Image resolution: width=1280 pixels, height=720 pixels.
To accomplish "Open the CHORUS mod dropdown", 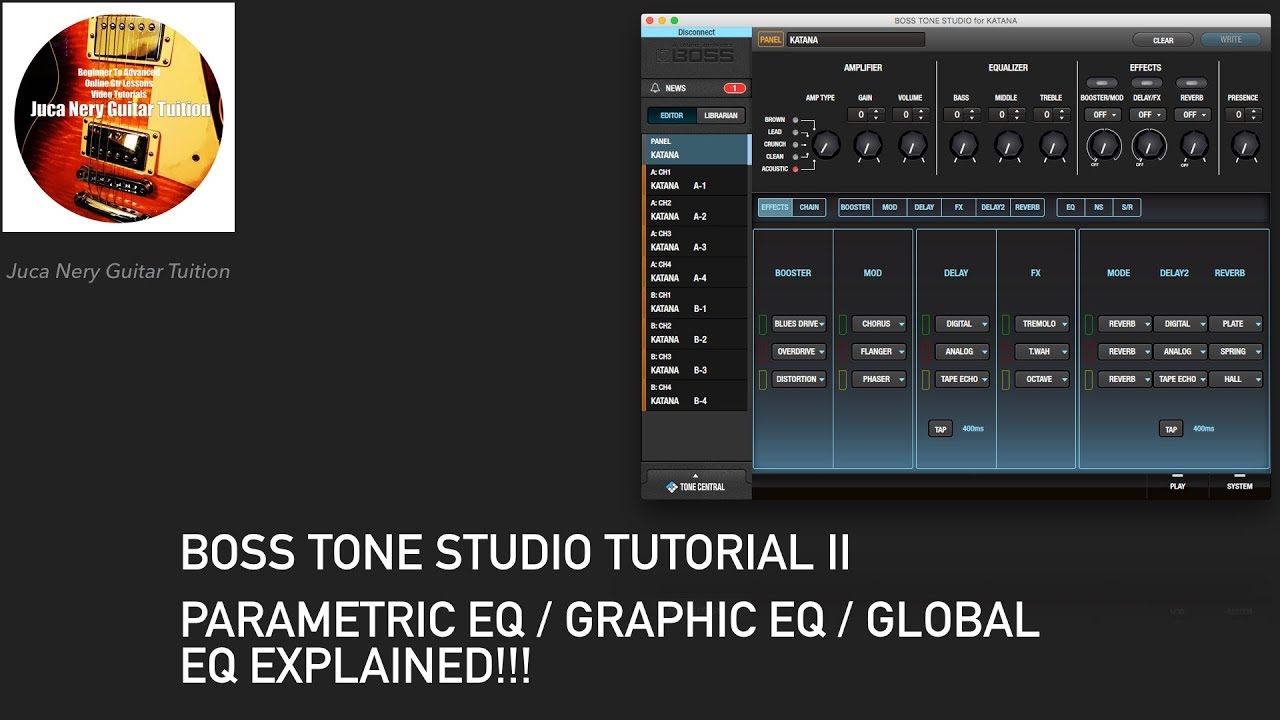I will [x=879, y=324].
